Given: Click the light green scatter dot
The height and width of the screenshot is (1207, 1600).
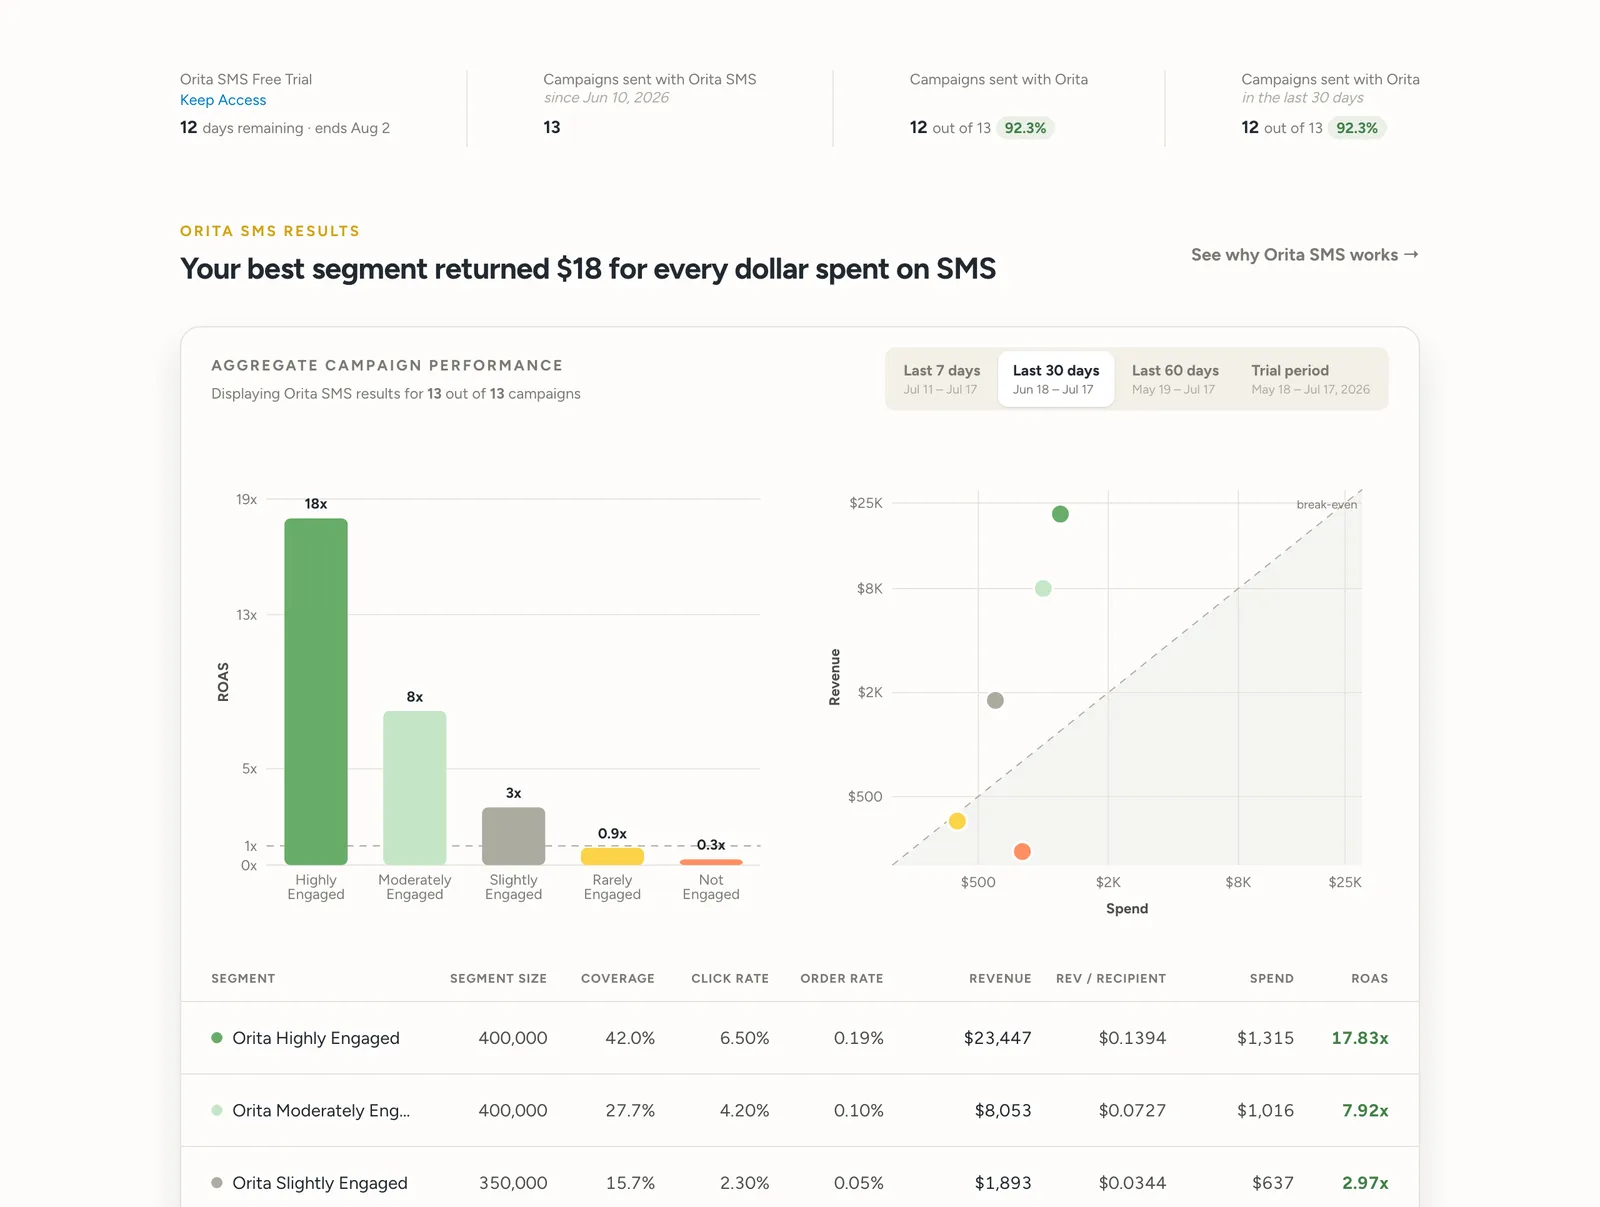Looking at the screenshot, I should click(1043, 588).
